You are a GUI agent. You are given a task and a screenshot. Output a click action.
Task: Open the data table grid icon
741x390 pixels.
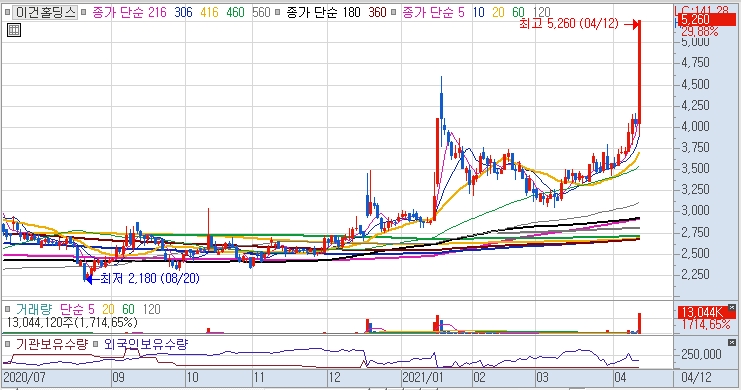coord(14,30)
